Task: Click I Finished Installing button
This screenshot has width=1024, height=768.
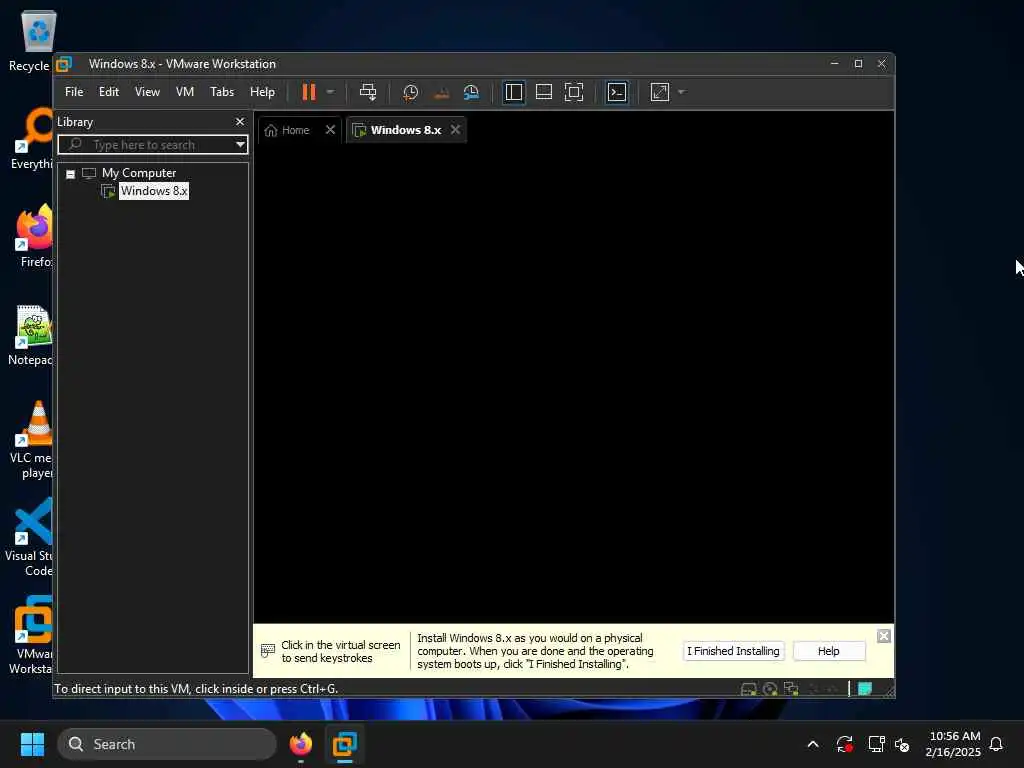Action: click(x=733, y=651)
